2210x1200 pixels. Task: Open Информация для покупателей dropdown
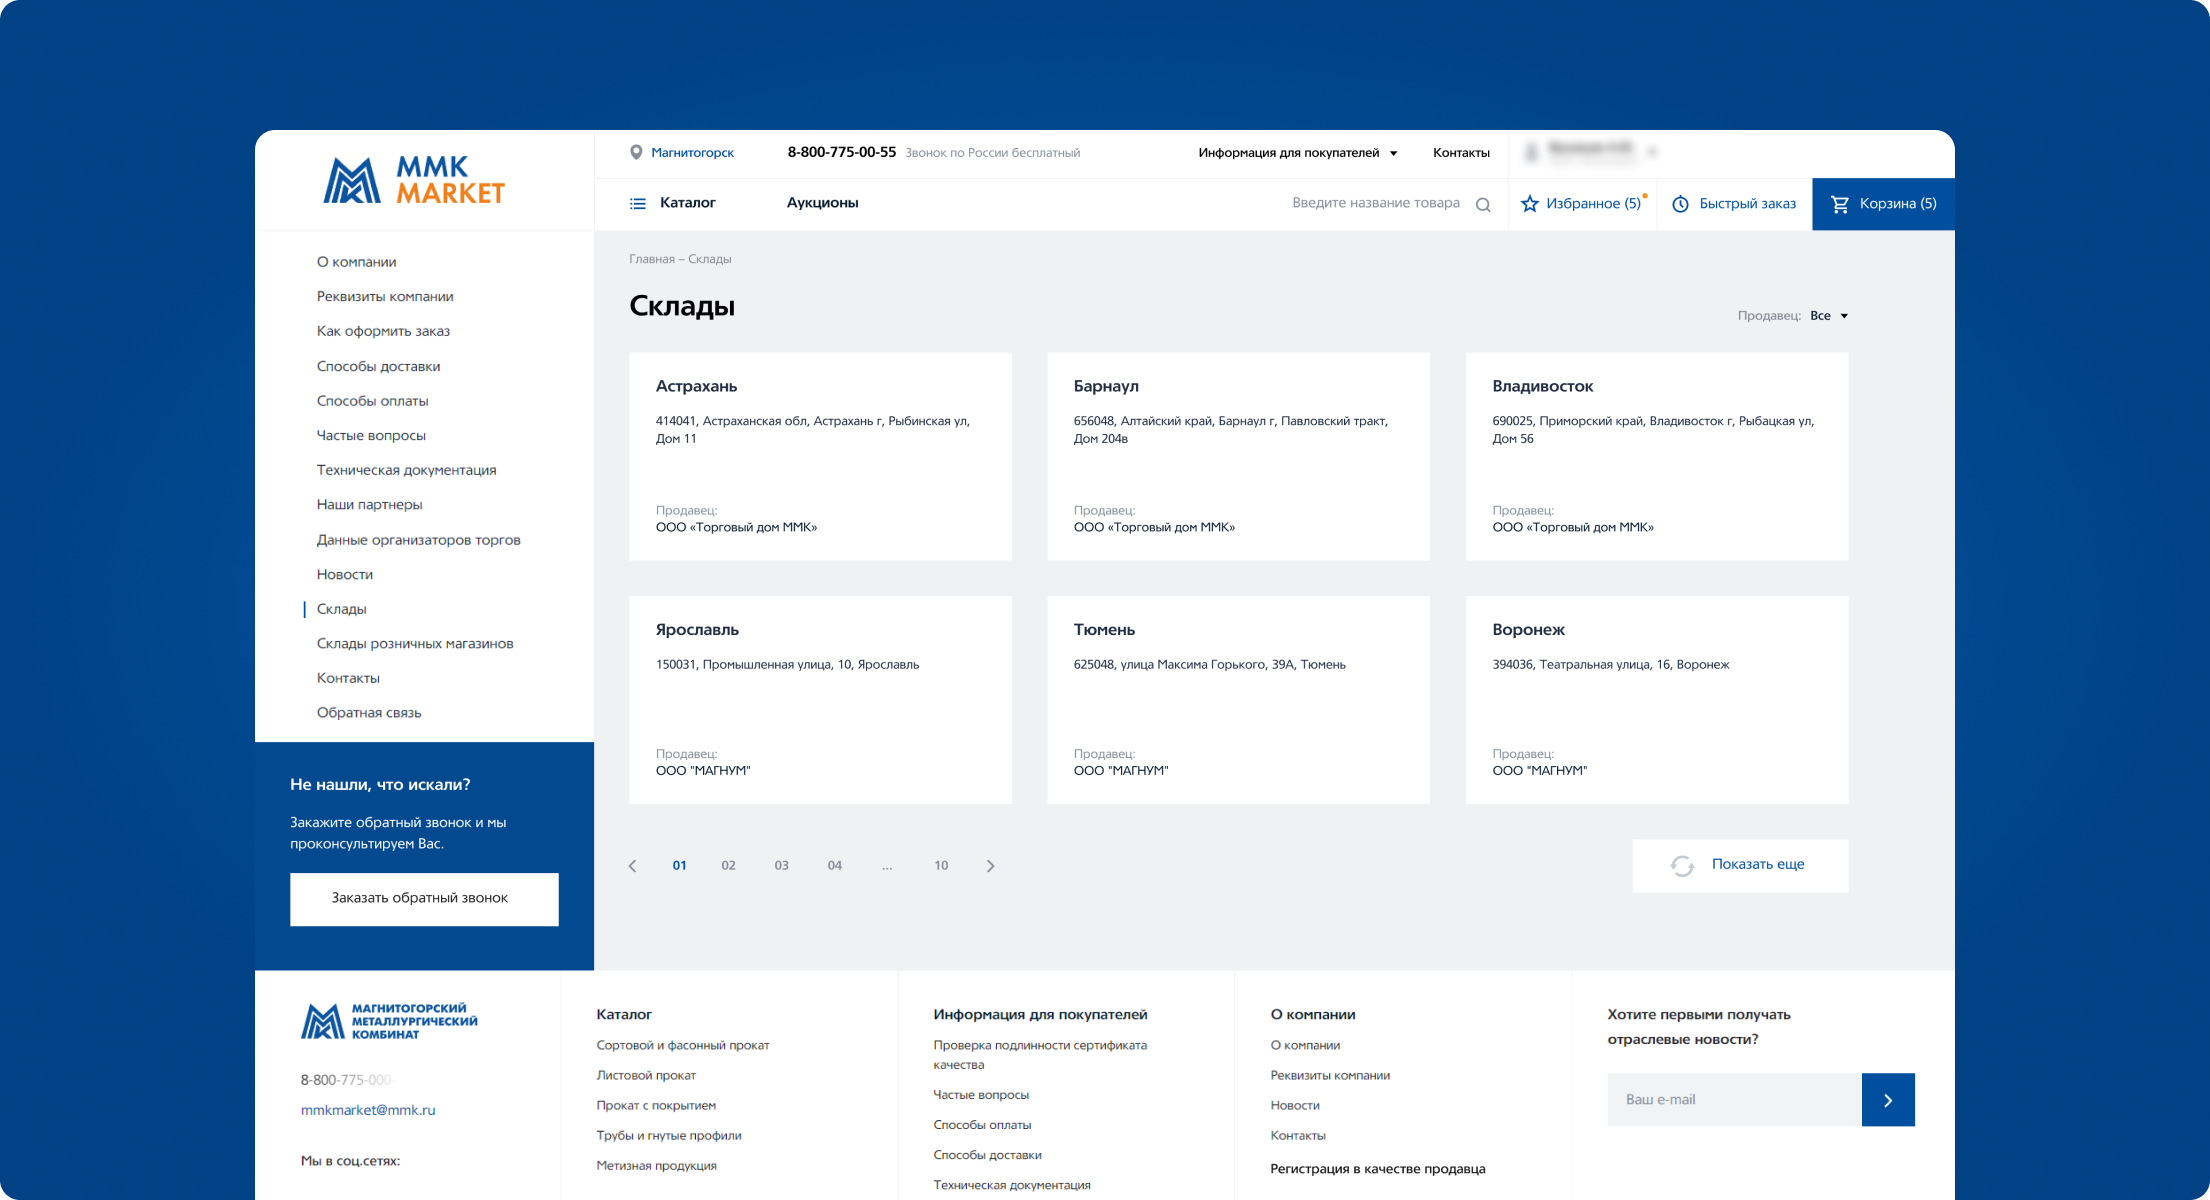tap(1297, 153)
